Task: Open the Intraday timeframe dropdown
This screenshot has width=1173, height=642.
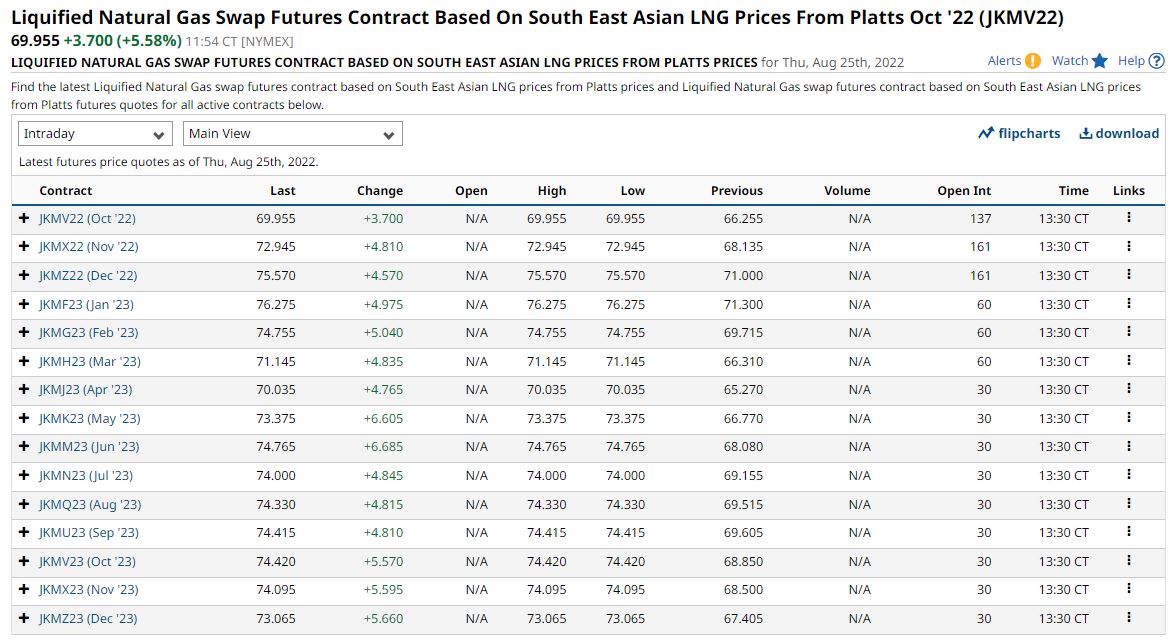Action: tap(96, 134)
